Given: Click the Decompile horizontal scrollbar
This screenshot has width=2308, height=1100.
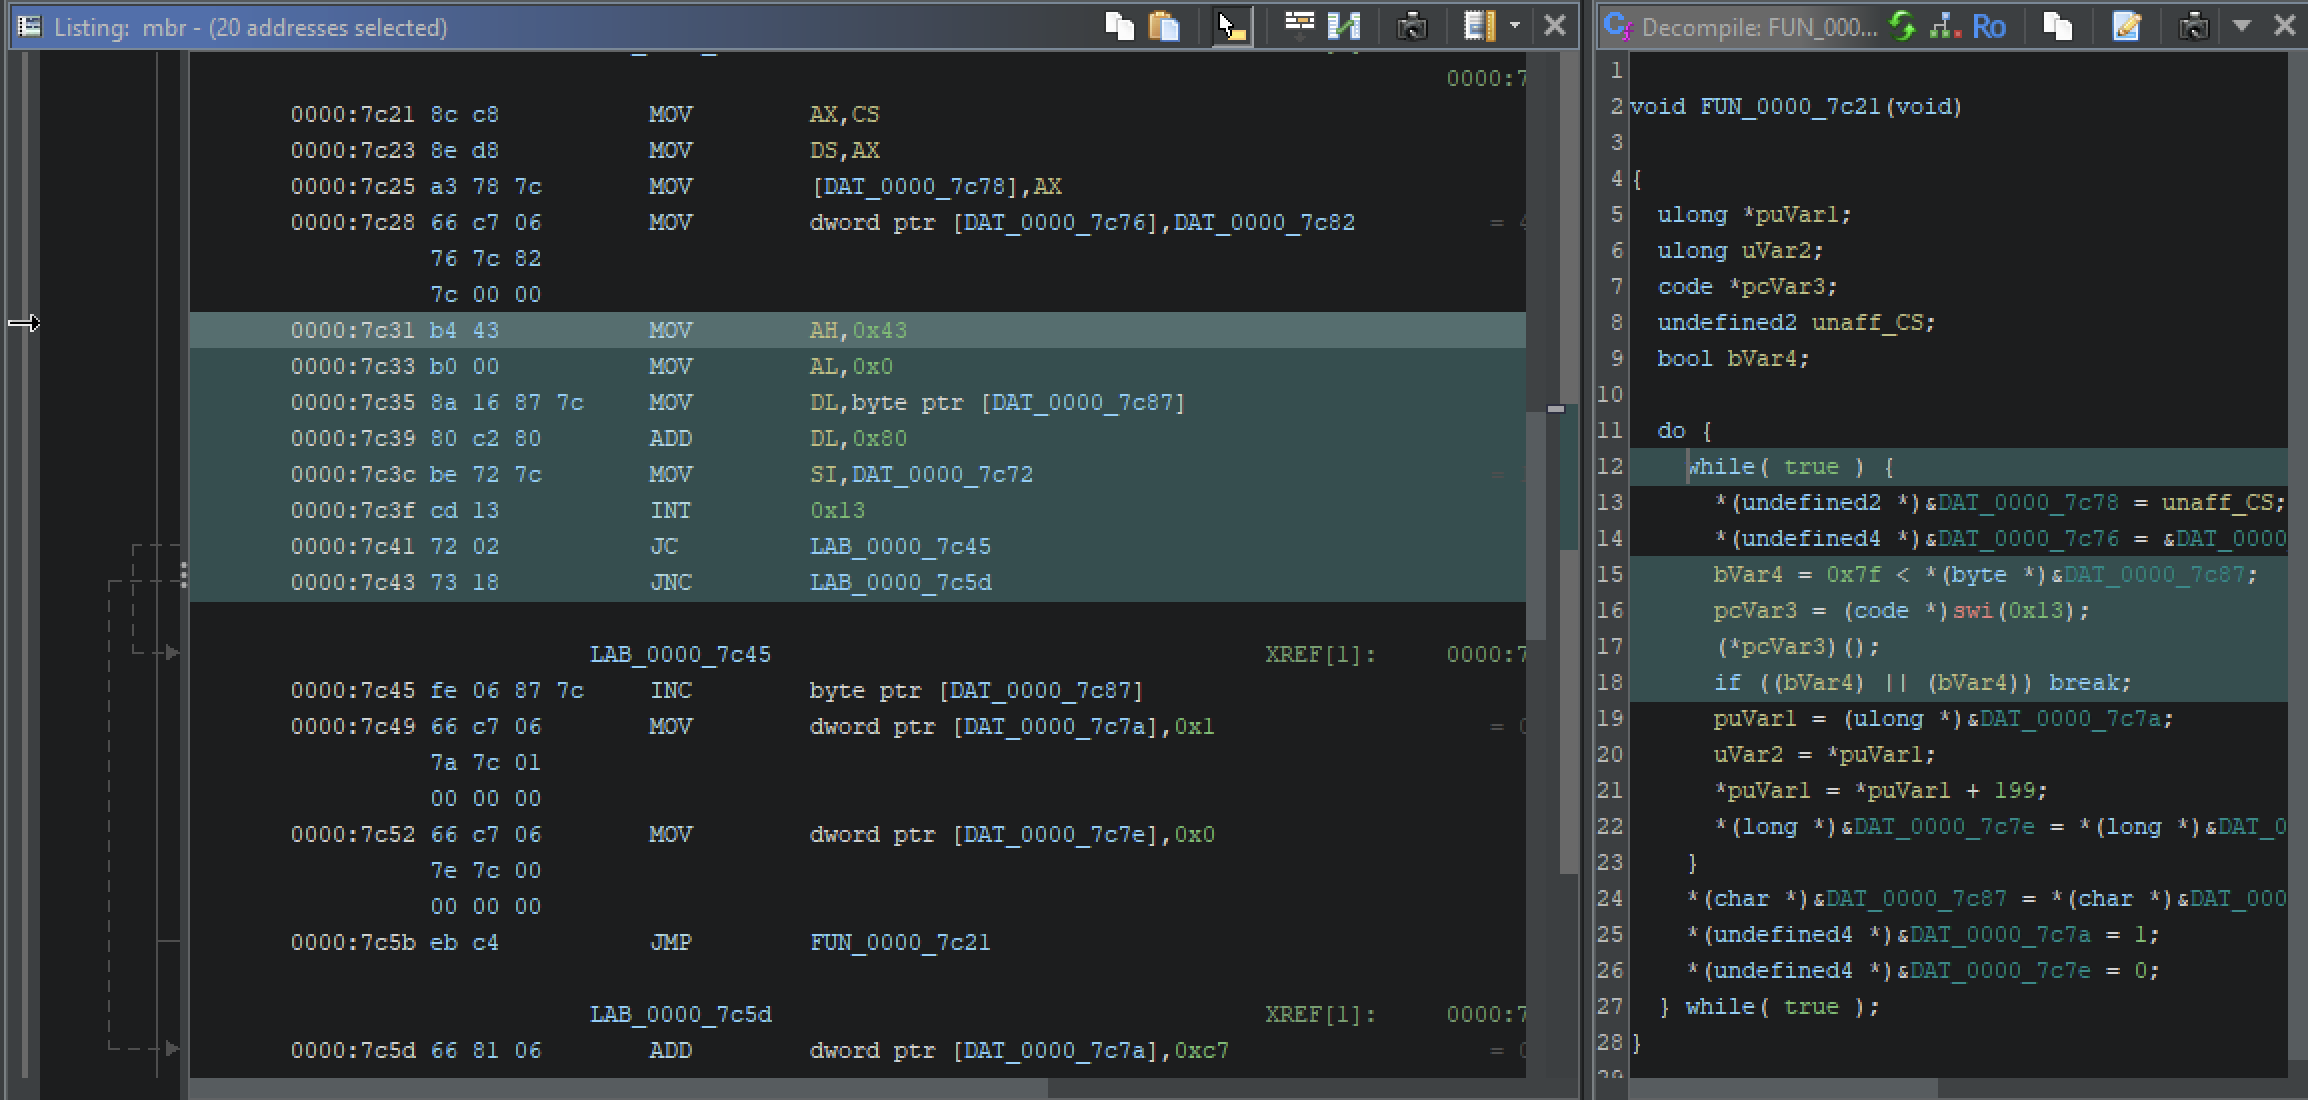Looking at the screenshot, I should (1784, 1087).
